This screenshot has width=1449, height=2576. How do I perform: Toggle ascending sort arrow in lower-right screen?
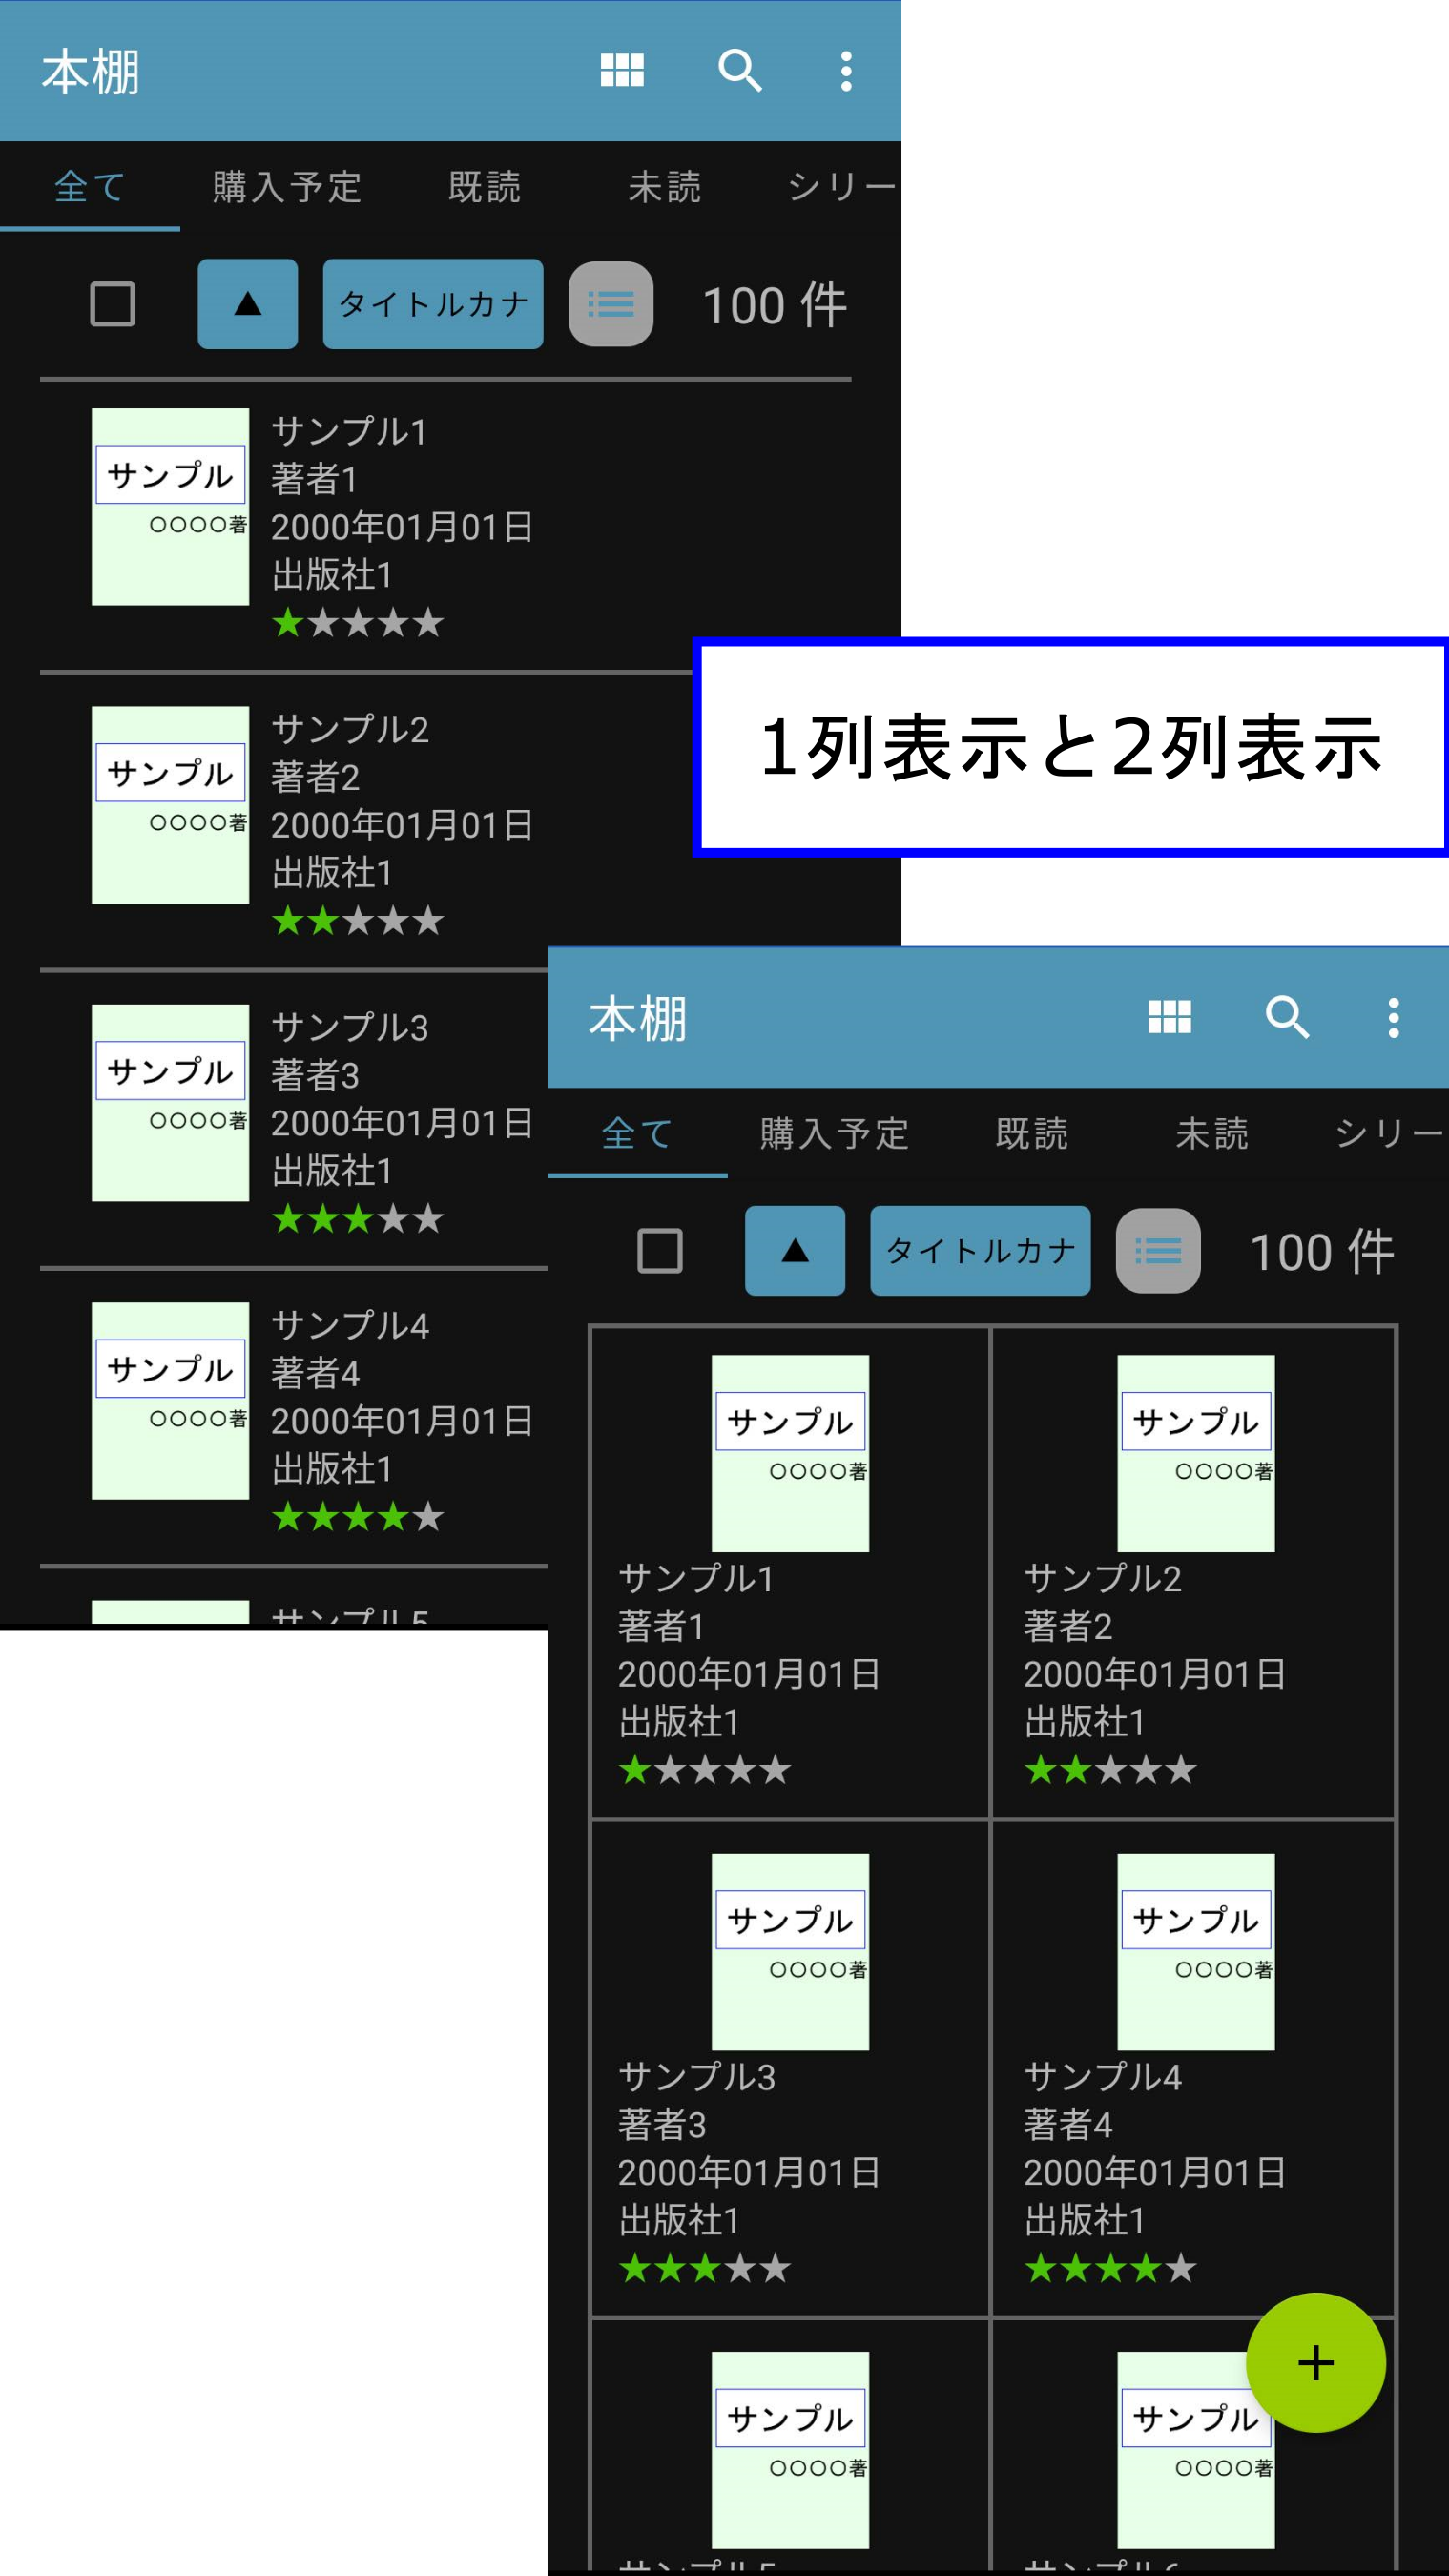(795, 1251)
